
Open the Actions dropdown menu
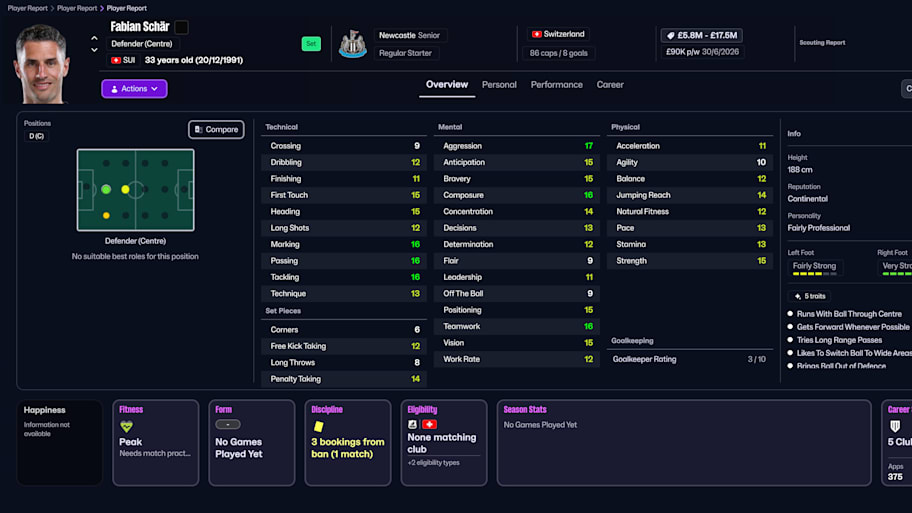click(134, 88)
